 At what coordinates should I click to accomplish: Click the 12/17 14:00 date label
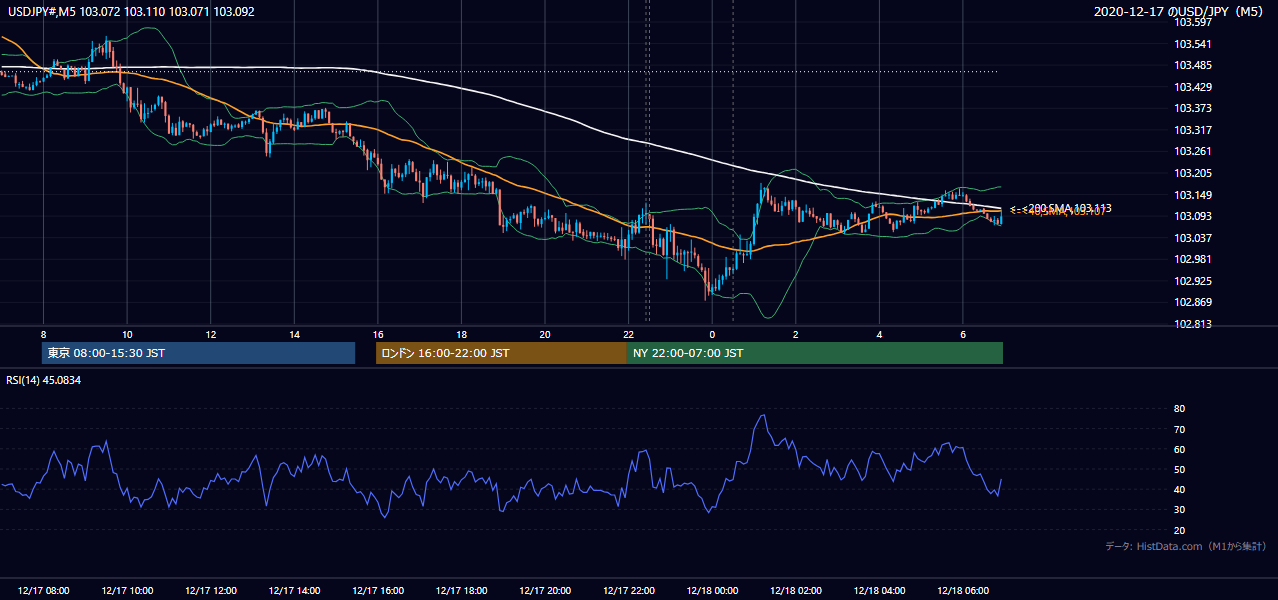point(294,591)
